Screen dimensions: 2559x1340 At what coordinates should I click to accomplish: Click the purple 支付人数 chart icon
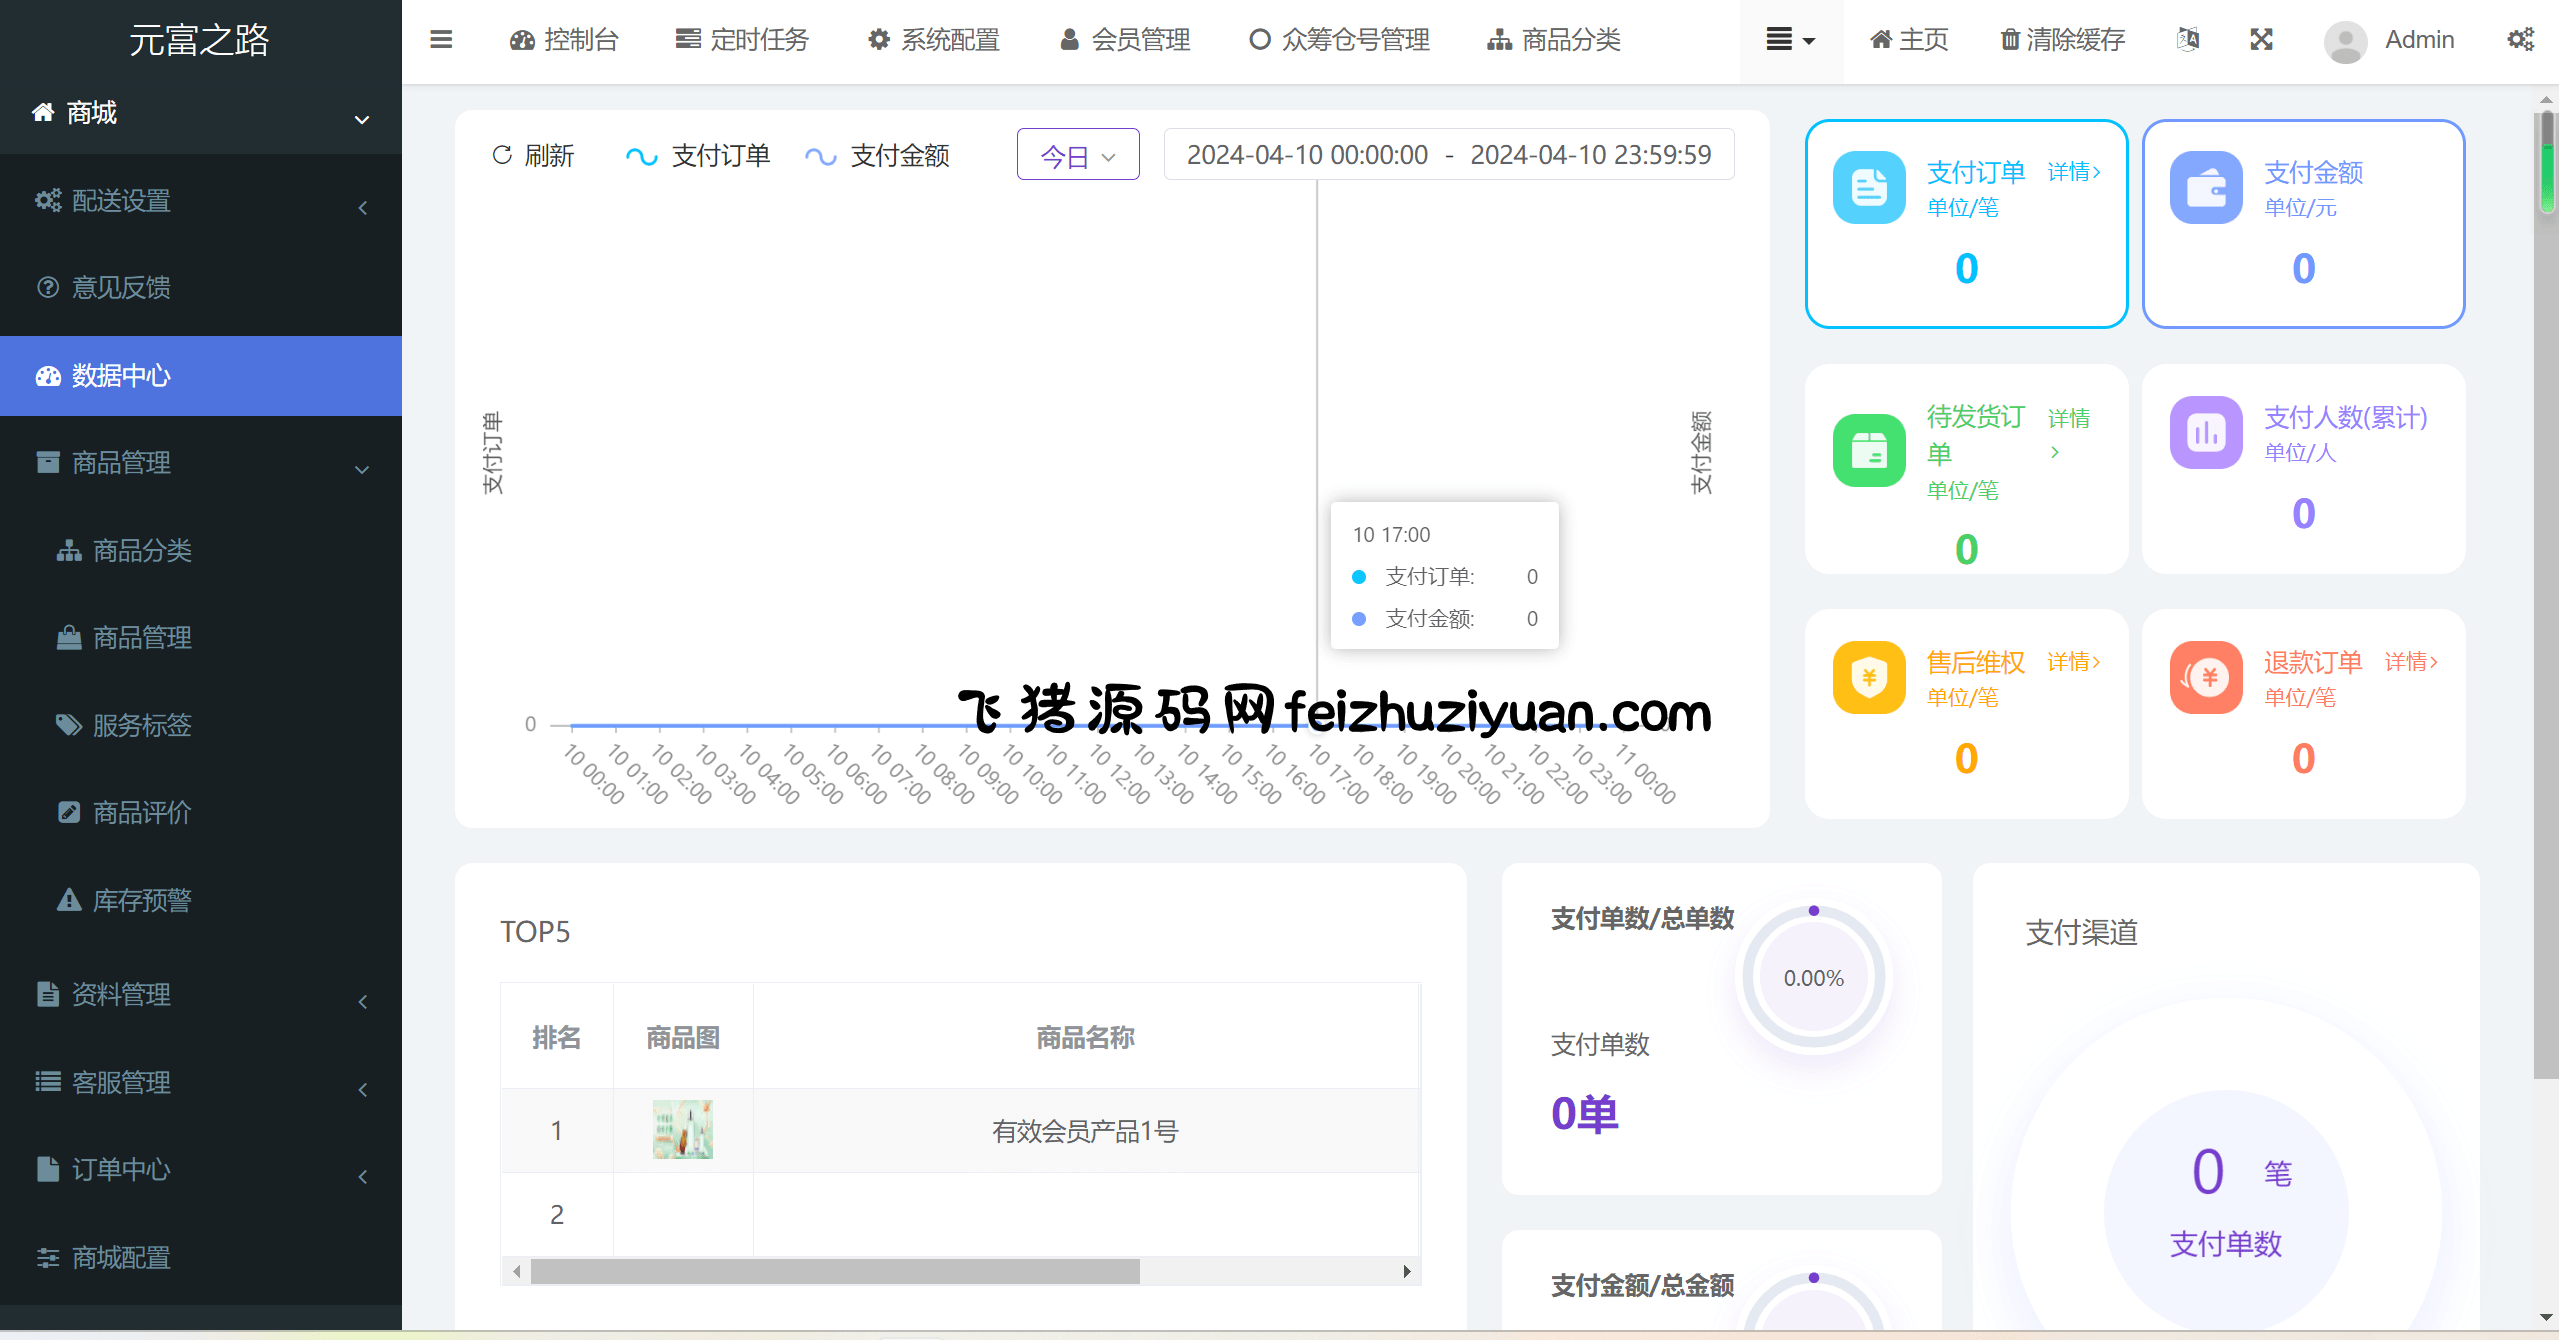tap(2205, 432)
